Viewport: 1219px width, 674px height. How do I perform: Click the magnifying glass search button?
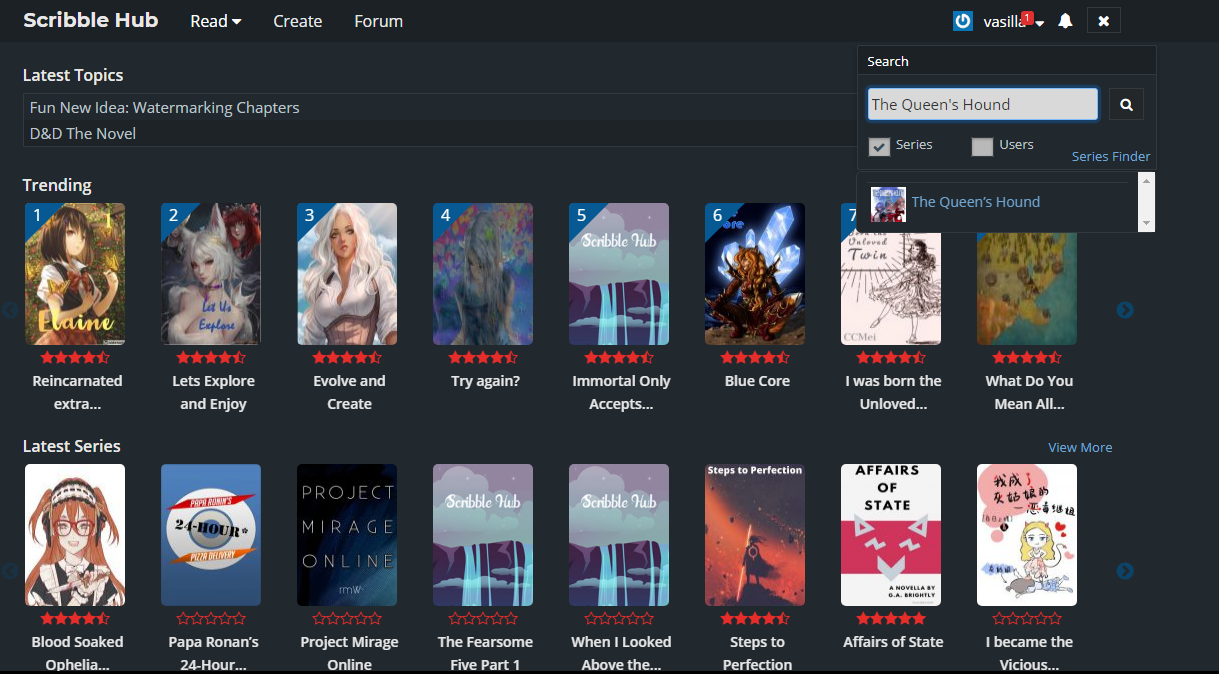pos(1125,104)
